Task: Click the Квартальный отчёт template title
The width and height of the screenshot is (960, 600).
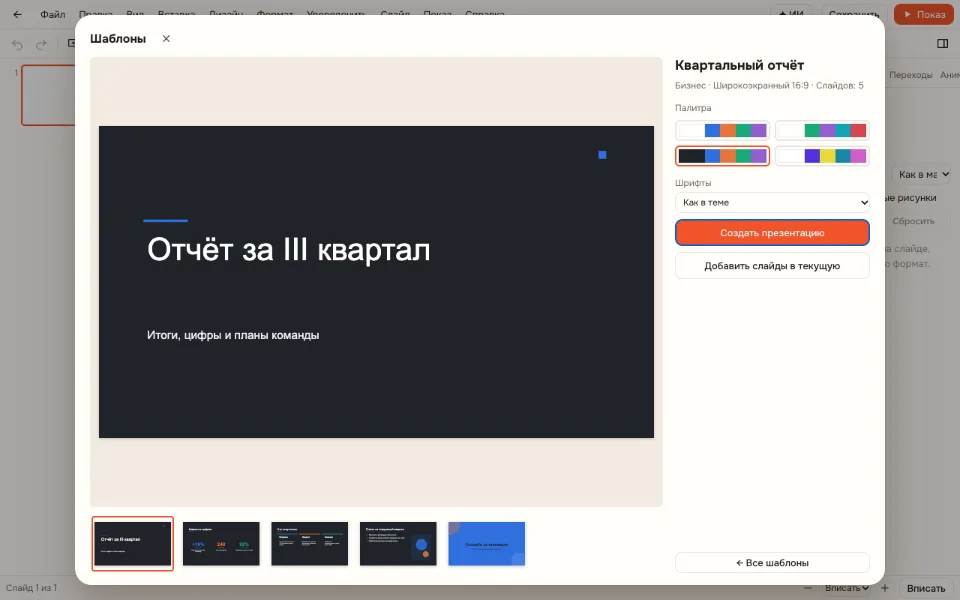Action: (740, 65)
